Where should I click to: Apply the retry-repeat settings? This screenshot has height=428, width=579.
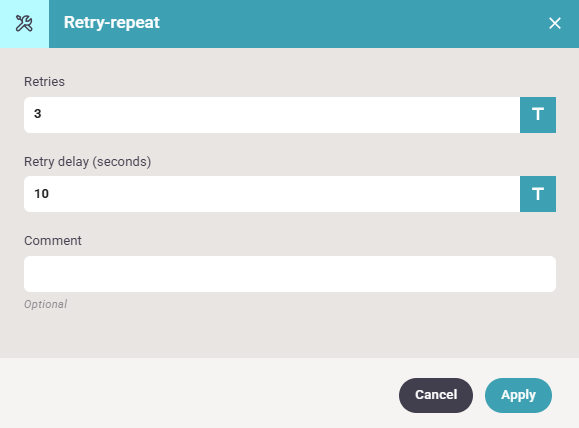518,395
